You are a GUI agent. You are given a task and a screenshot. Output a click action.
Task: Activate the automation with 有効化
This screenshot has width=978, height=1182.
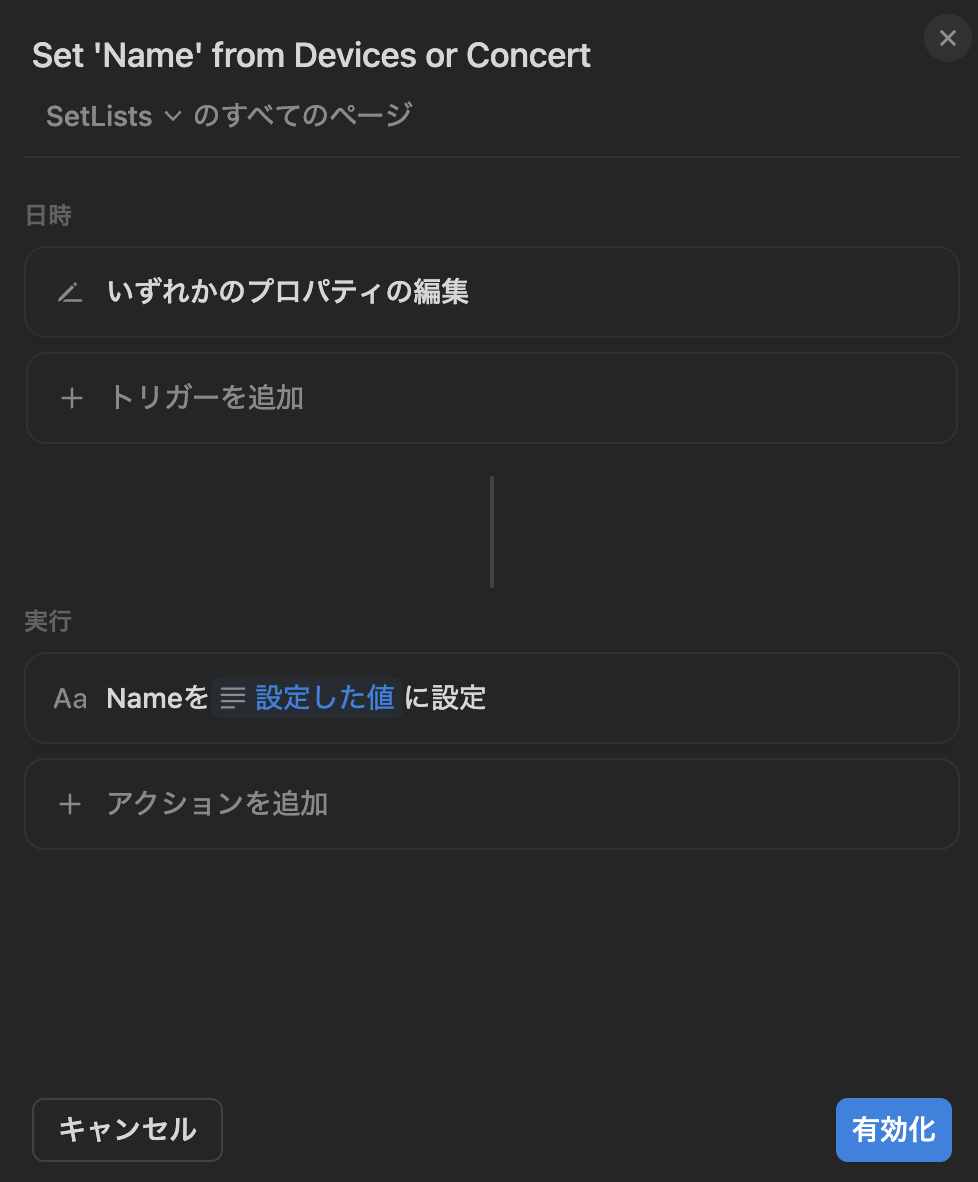pos(894,1129)
